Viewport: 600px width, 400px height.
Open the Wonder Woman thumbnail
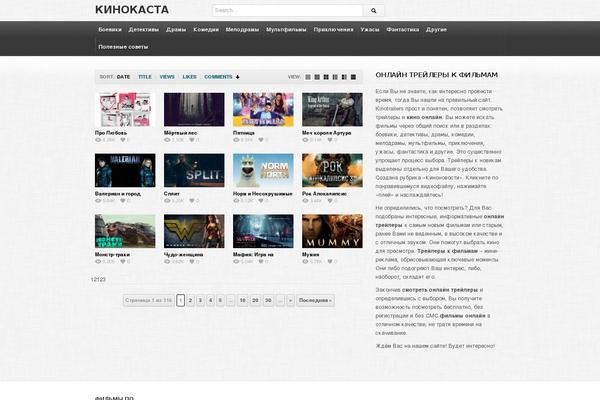pyautogui.click(x=194, y=231)
